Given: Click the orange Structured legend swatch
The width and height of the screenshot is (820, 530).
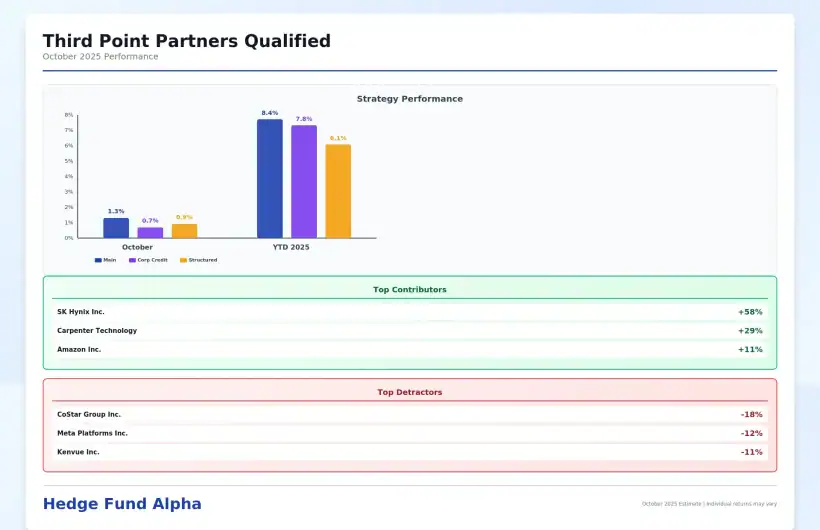Looking at the screenshot, I should [x=183, y=260].
